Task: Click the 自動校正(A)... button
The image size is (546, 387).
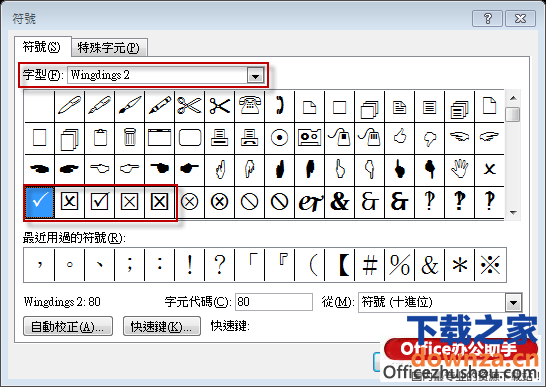Action: pos(68,326)
